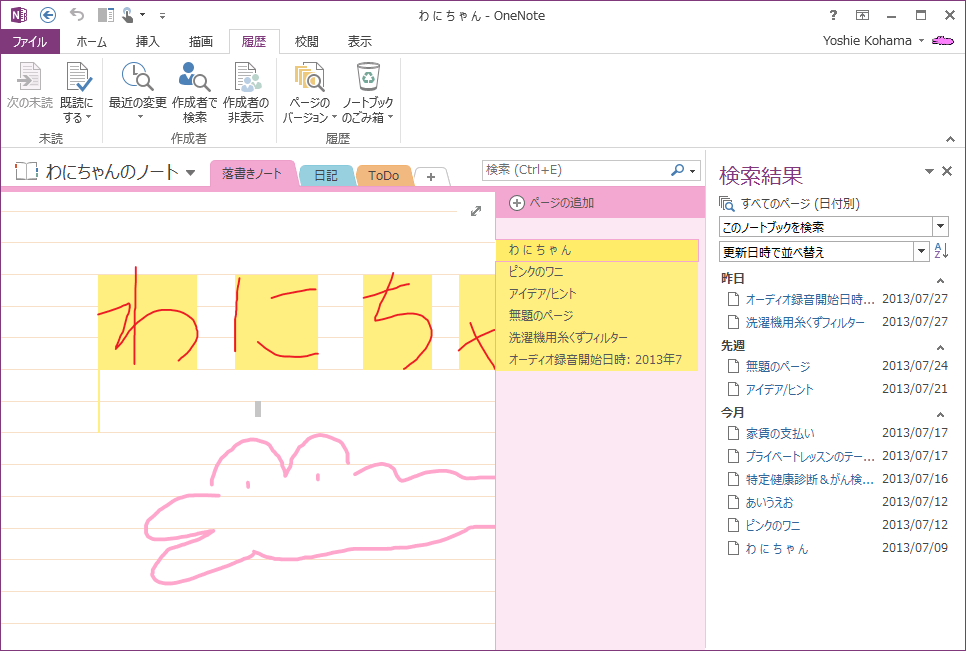The image size is (966, 651).
Task: Open the Help question mark
Action: tap(833, 15)
